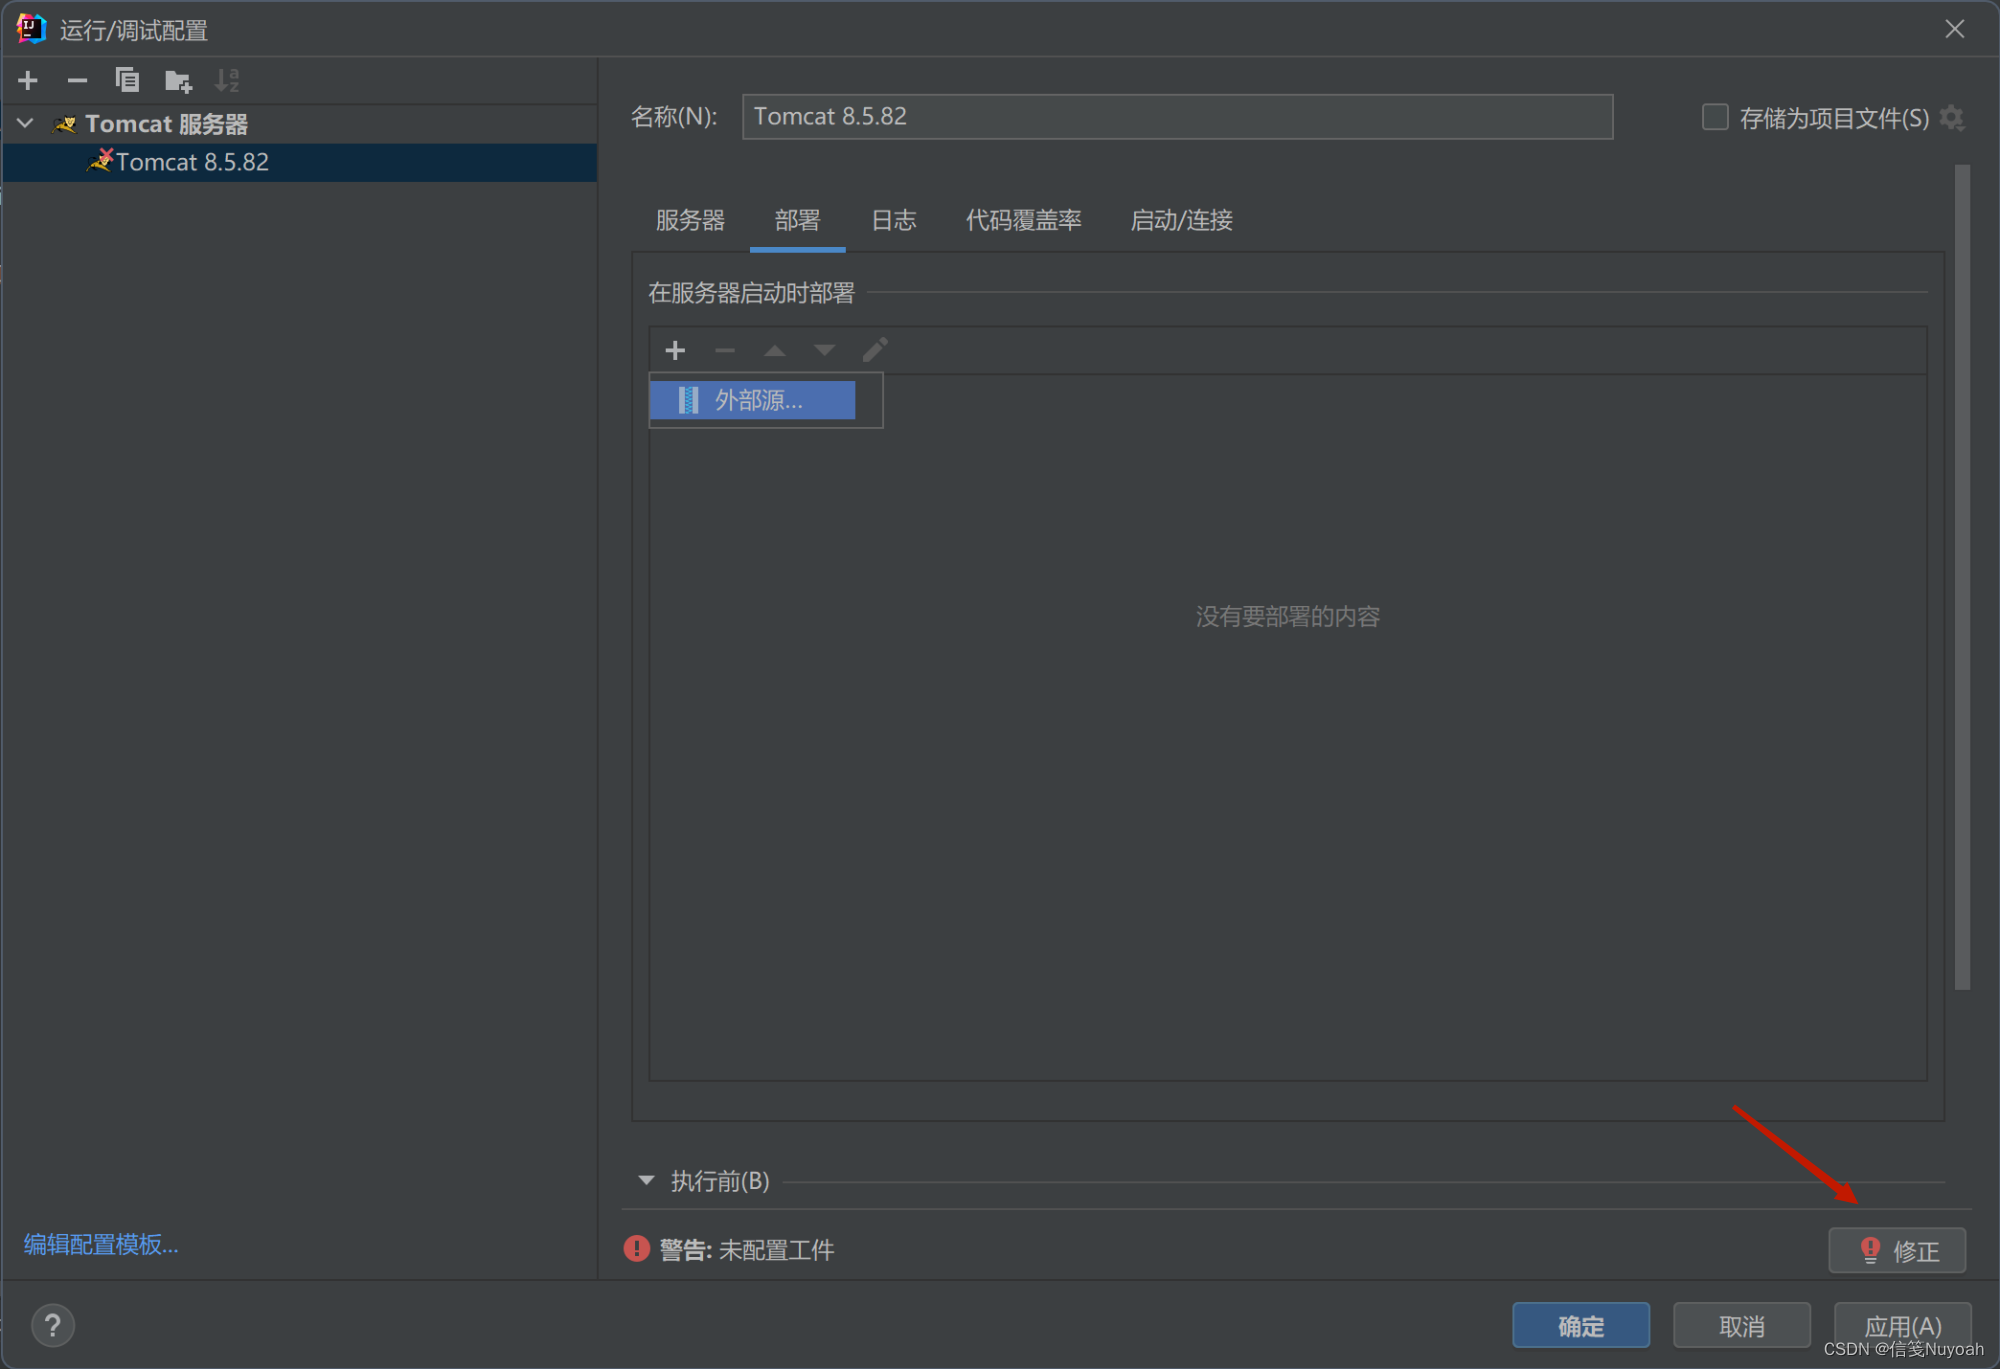2000x1369 pixels.
Task: Close the 运行/调试配置 dialog
Action: click(1955, 29)
